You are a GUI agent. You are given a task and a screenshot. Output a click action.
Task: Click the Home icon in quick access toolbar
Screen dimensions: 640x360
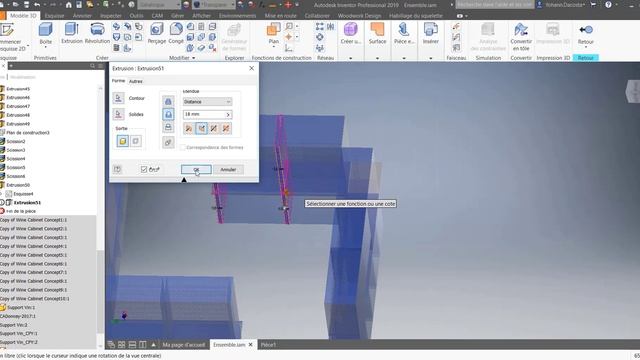[69, 5]
